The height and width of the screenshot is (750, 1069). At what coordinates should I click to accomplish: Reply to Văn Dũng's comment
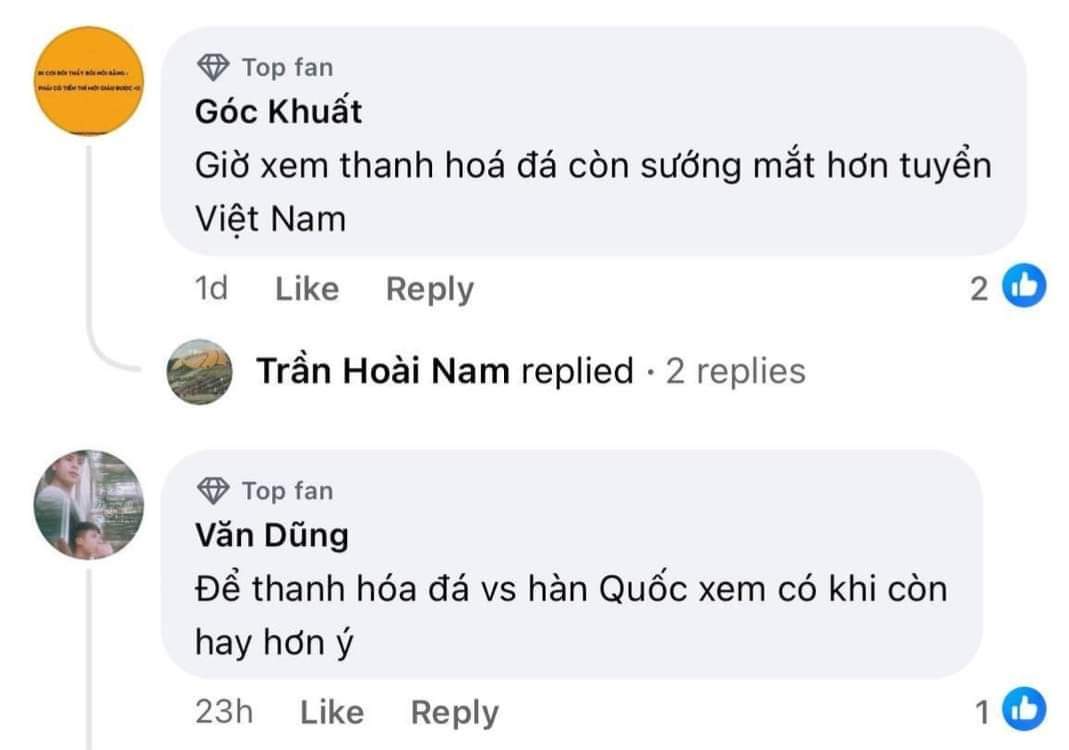click(455, 712)
